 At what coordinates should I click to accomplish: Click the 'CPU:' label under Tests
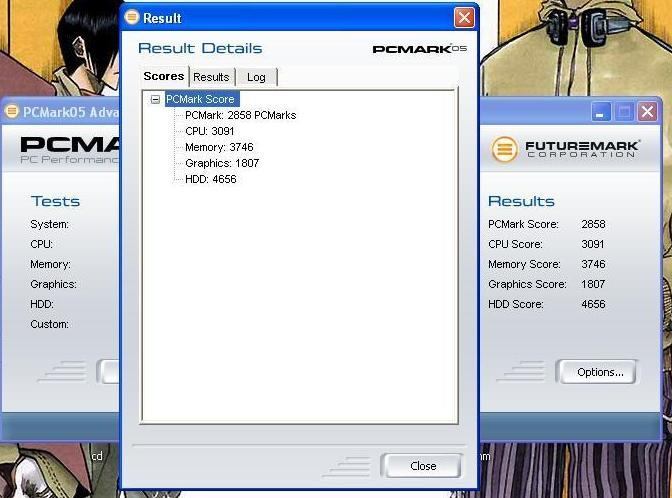click(x=42, y=244)
